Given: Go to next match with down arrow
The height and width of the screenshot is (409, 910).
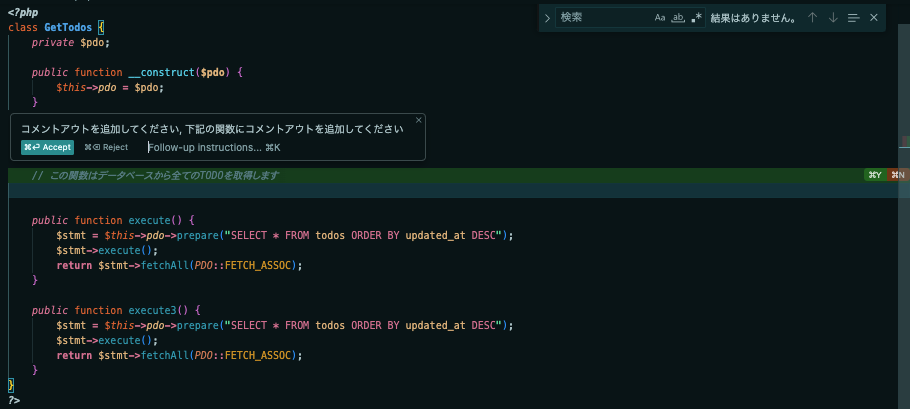Looking at the screenshot, I should [x=833, y=18].
